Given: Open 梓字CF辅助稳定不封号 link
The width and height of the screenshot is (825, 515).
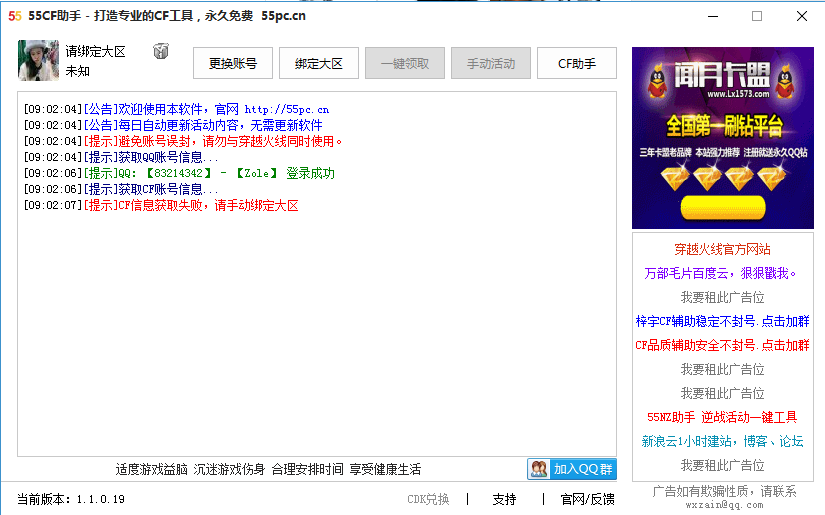Looking at the screenshot, I should 722,321.
